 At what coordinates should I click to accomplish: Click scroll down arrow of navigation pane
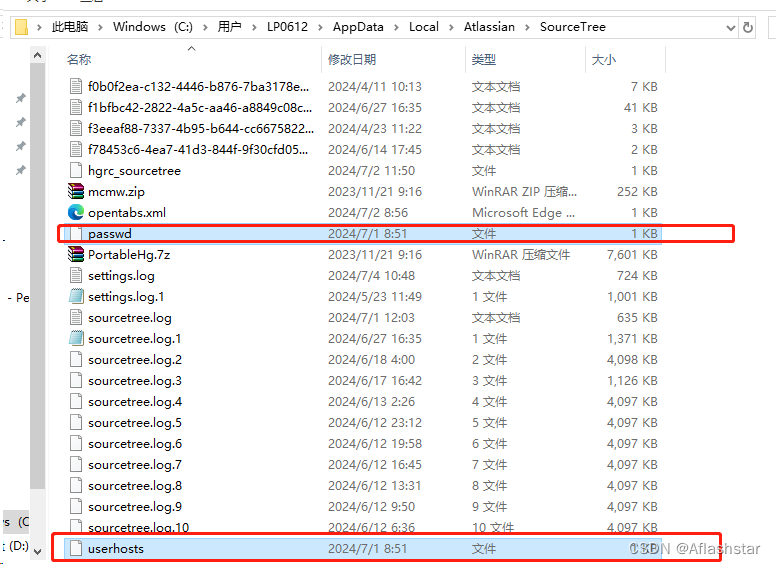click(x=37, y=551)
